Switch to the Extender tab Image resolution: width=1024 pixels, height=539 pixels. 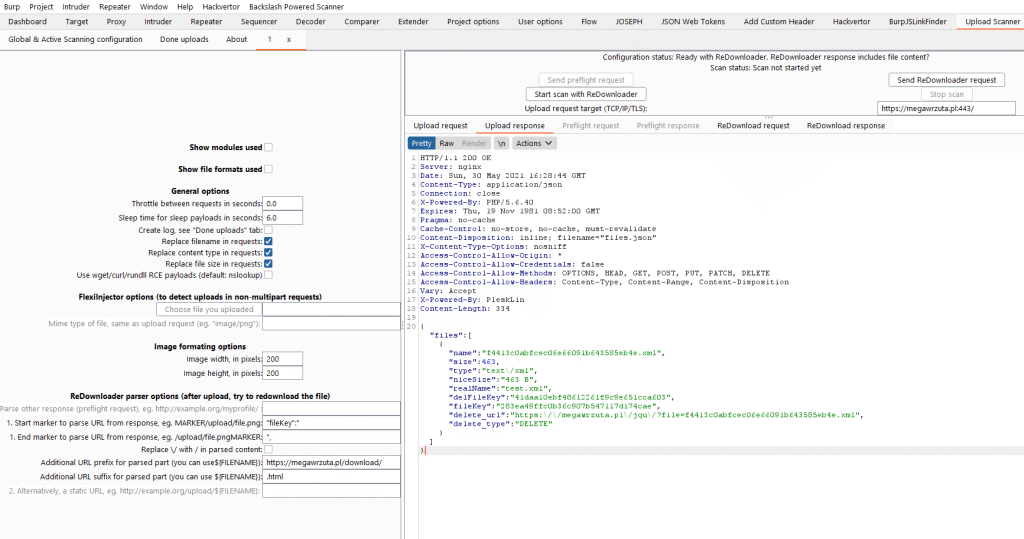pos(413,22)
